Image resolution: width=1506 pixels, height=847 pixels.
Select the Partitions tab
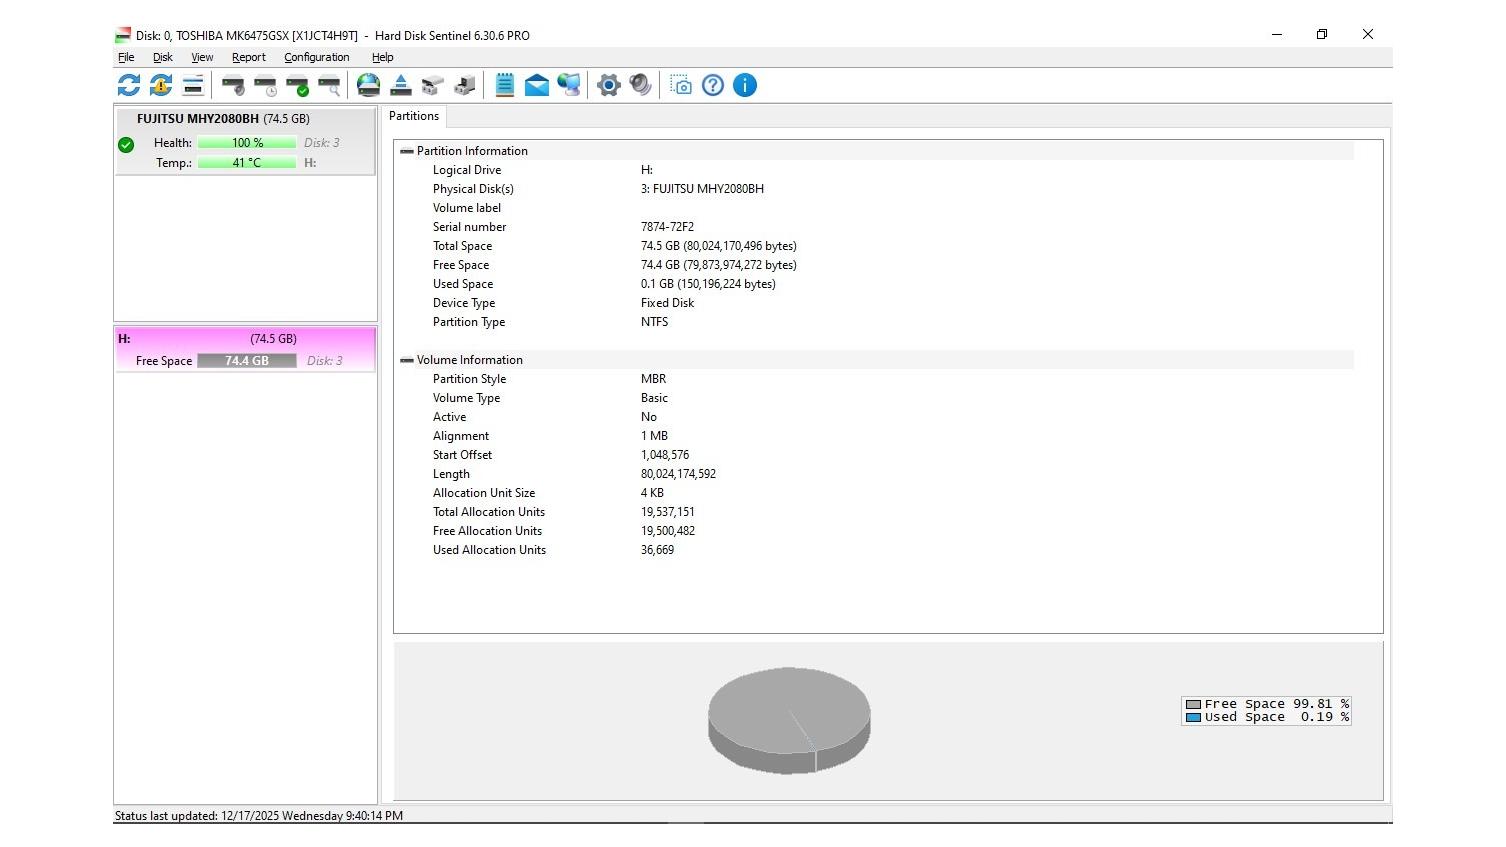click(414, 116)
